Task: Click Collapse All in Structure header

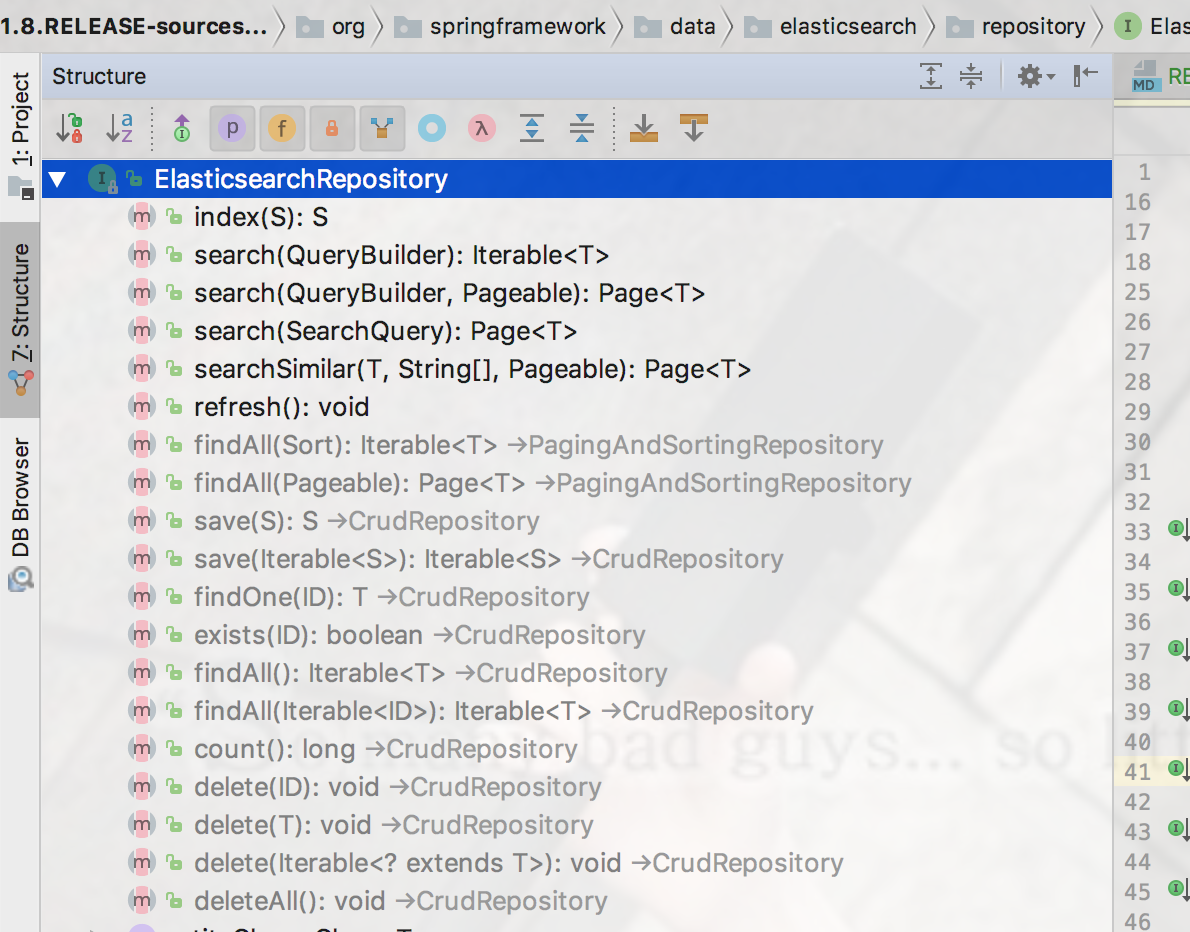Action: click(971, 76)
